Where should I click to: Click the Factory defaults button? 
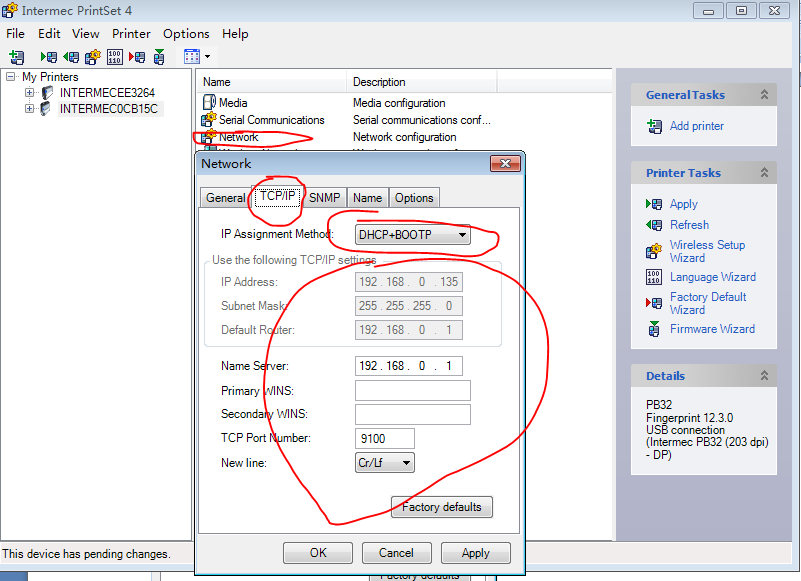click(441, 507)
